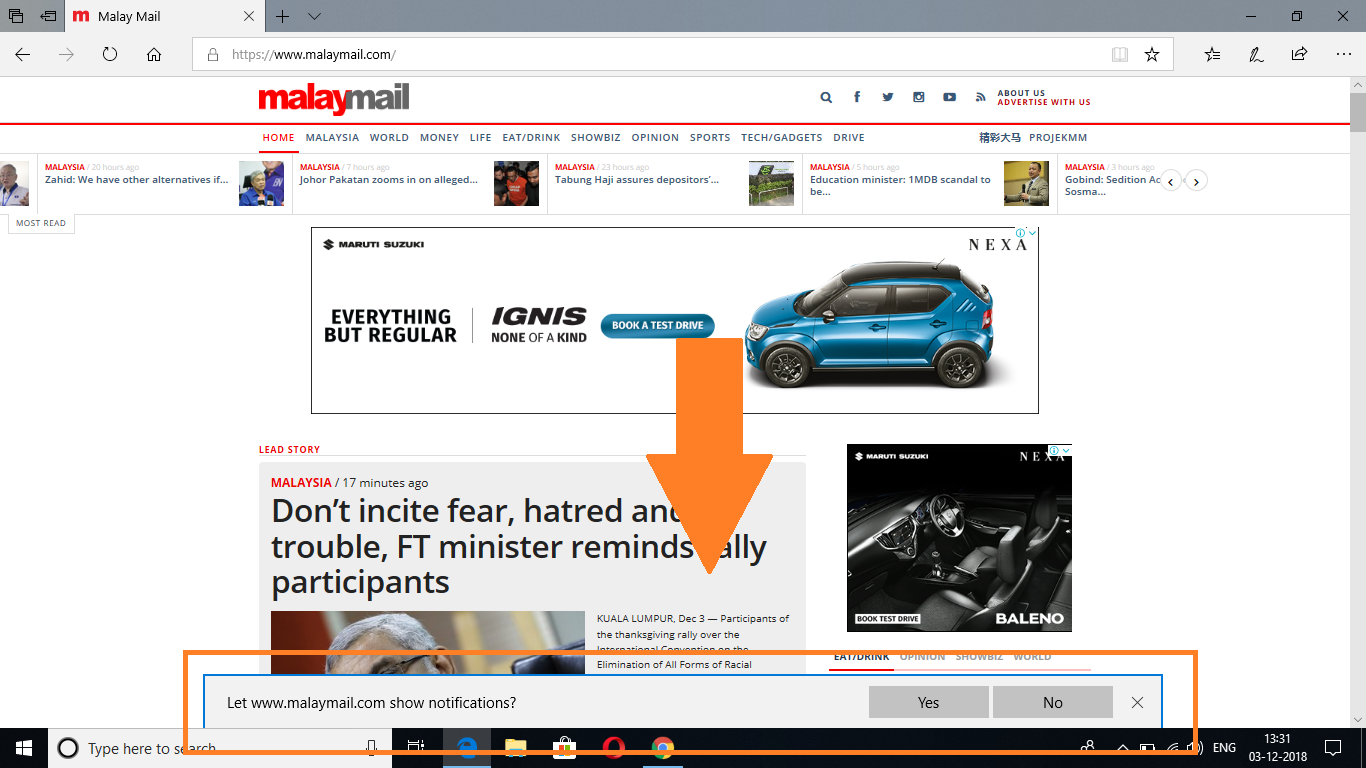Open the RSS feed icon

pos(981,97)
